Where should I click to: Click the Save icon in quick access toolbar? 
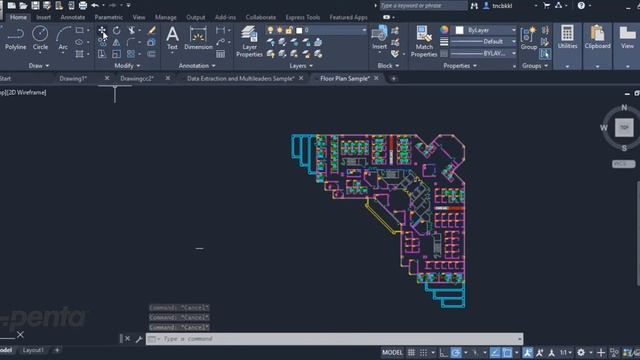(35, 5)
